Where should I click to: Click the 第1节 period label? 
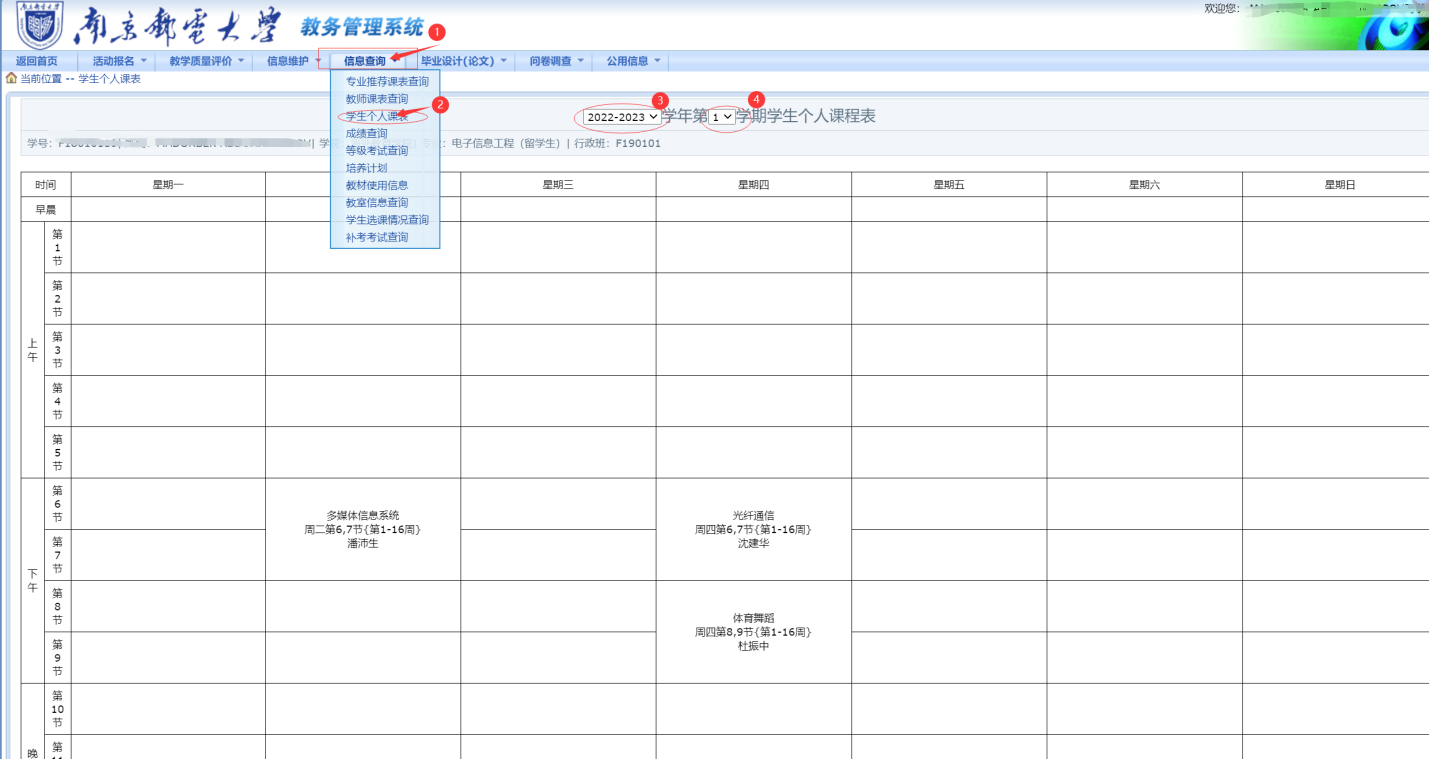coord(57,247)
